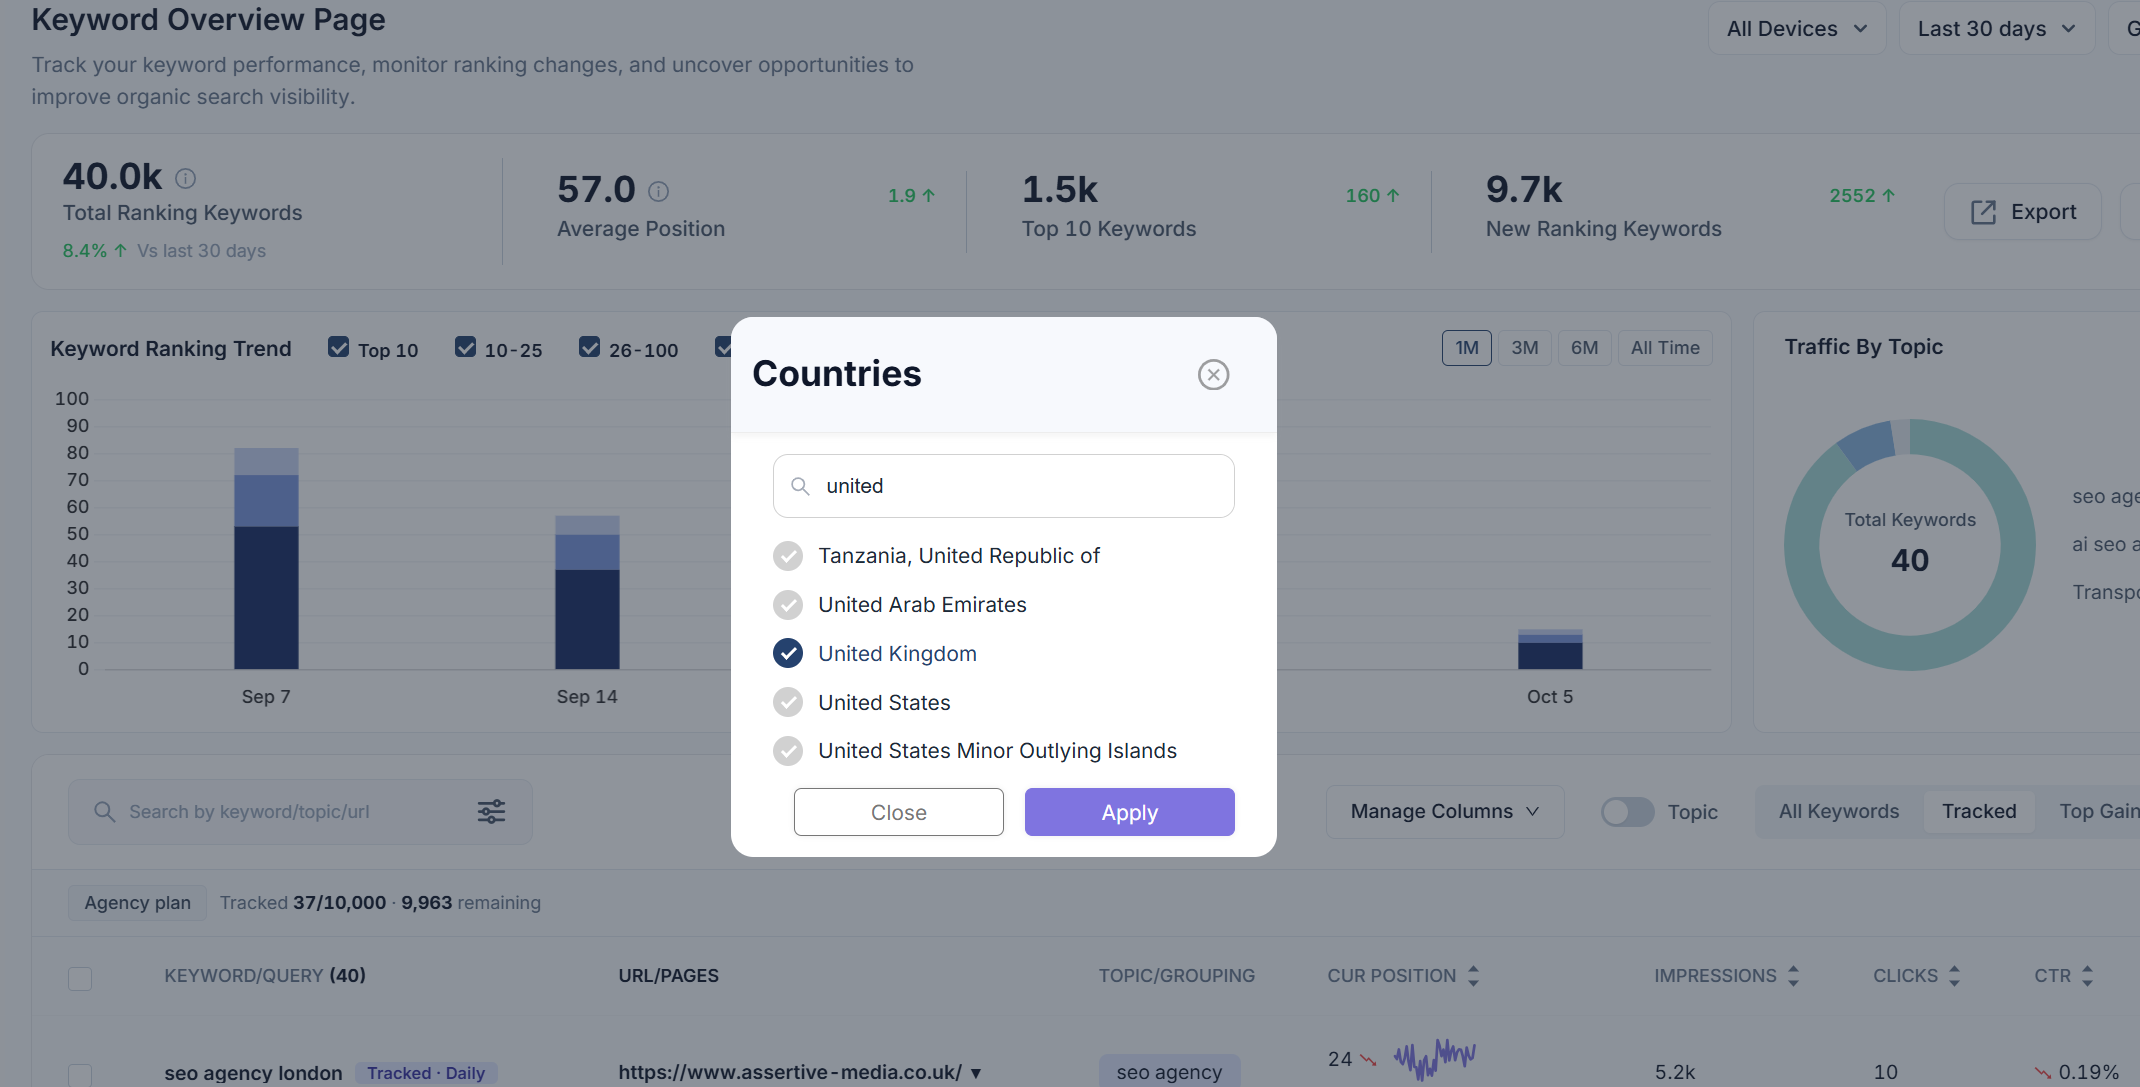Close the Countries dialog via X icon

point(1213,375)
